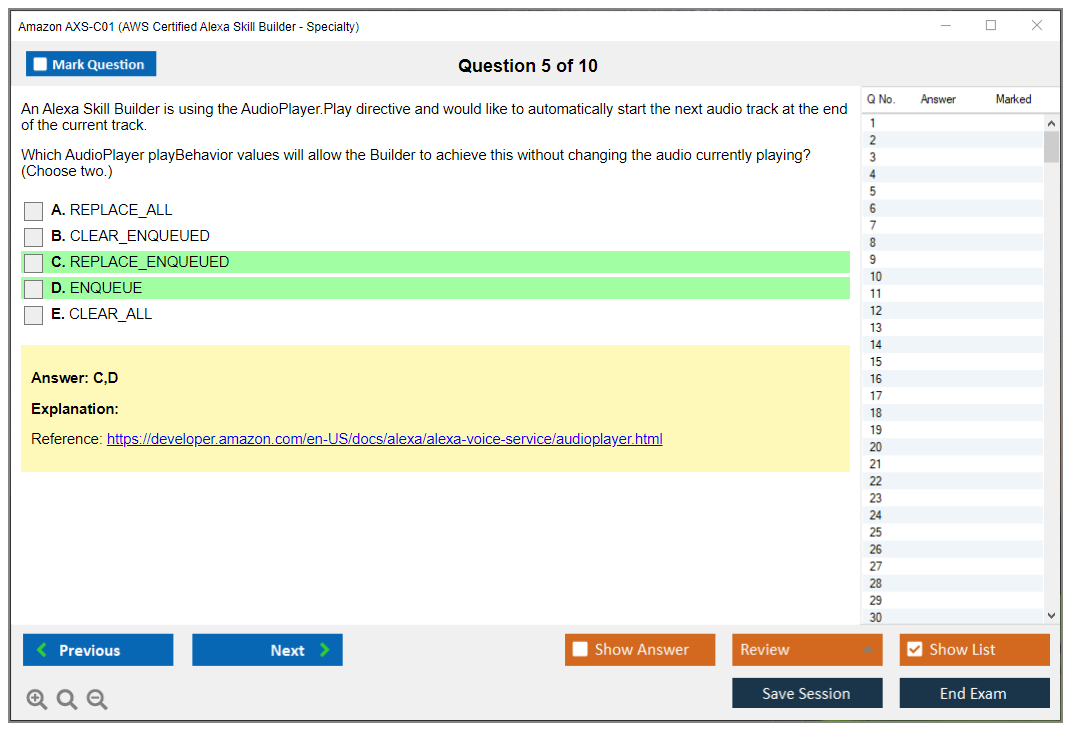Viewport: 1075px width, 735px height.
Task: Open the audioplayer.html reference link
Action: (384, 439)
